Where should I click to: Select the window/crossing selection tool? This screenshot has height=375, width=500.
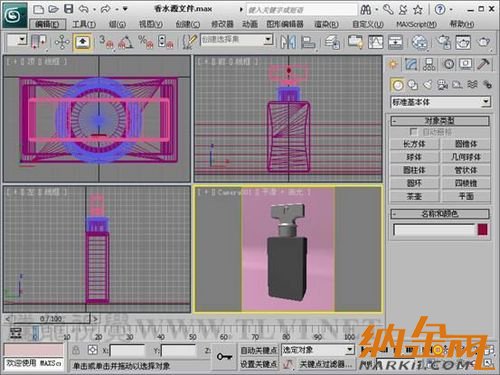click(x=38, y=42)
